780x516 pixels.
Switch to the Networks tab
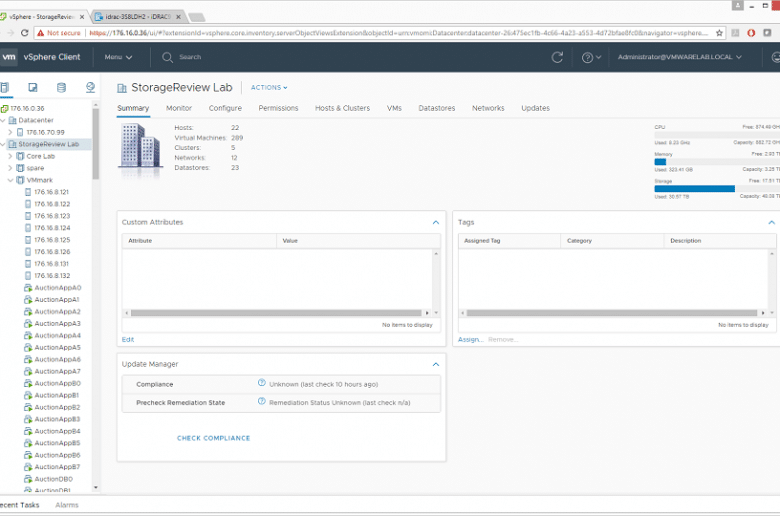tap(488, 108)
